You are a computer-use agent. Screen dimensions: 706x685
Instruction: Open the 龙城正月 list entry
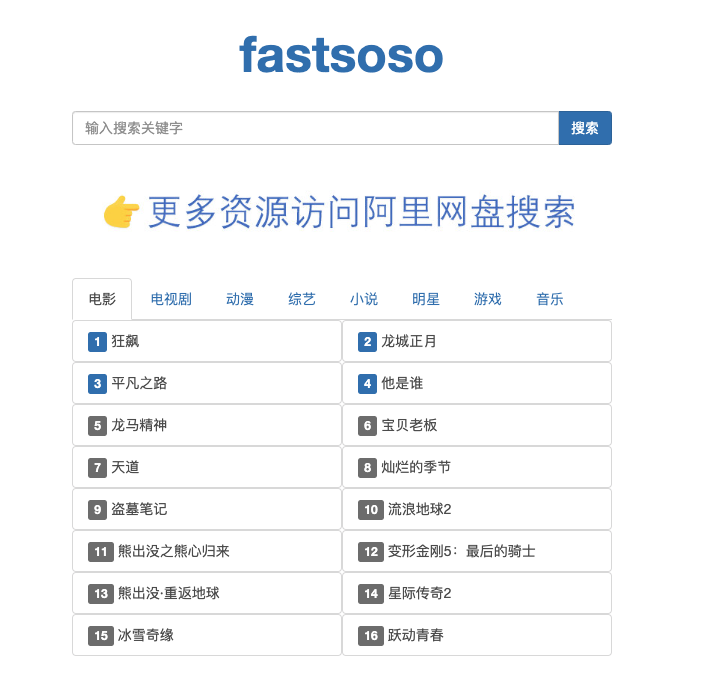477,341
